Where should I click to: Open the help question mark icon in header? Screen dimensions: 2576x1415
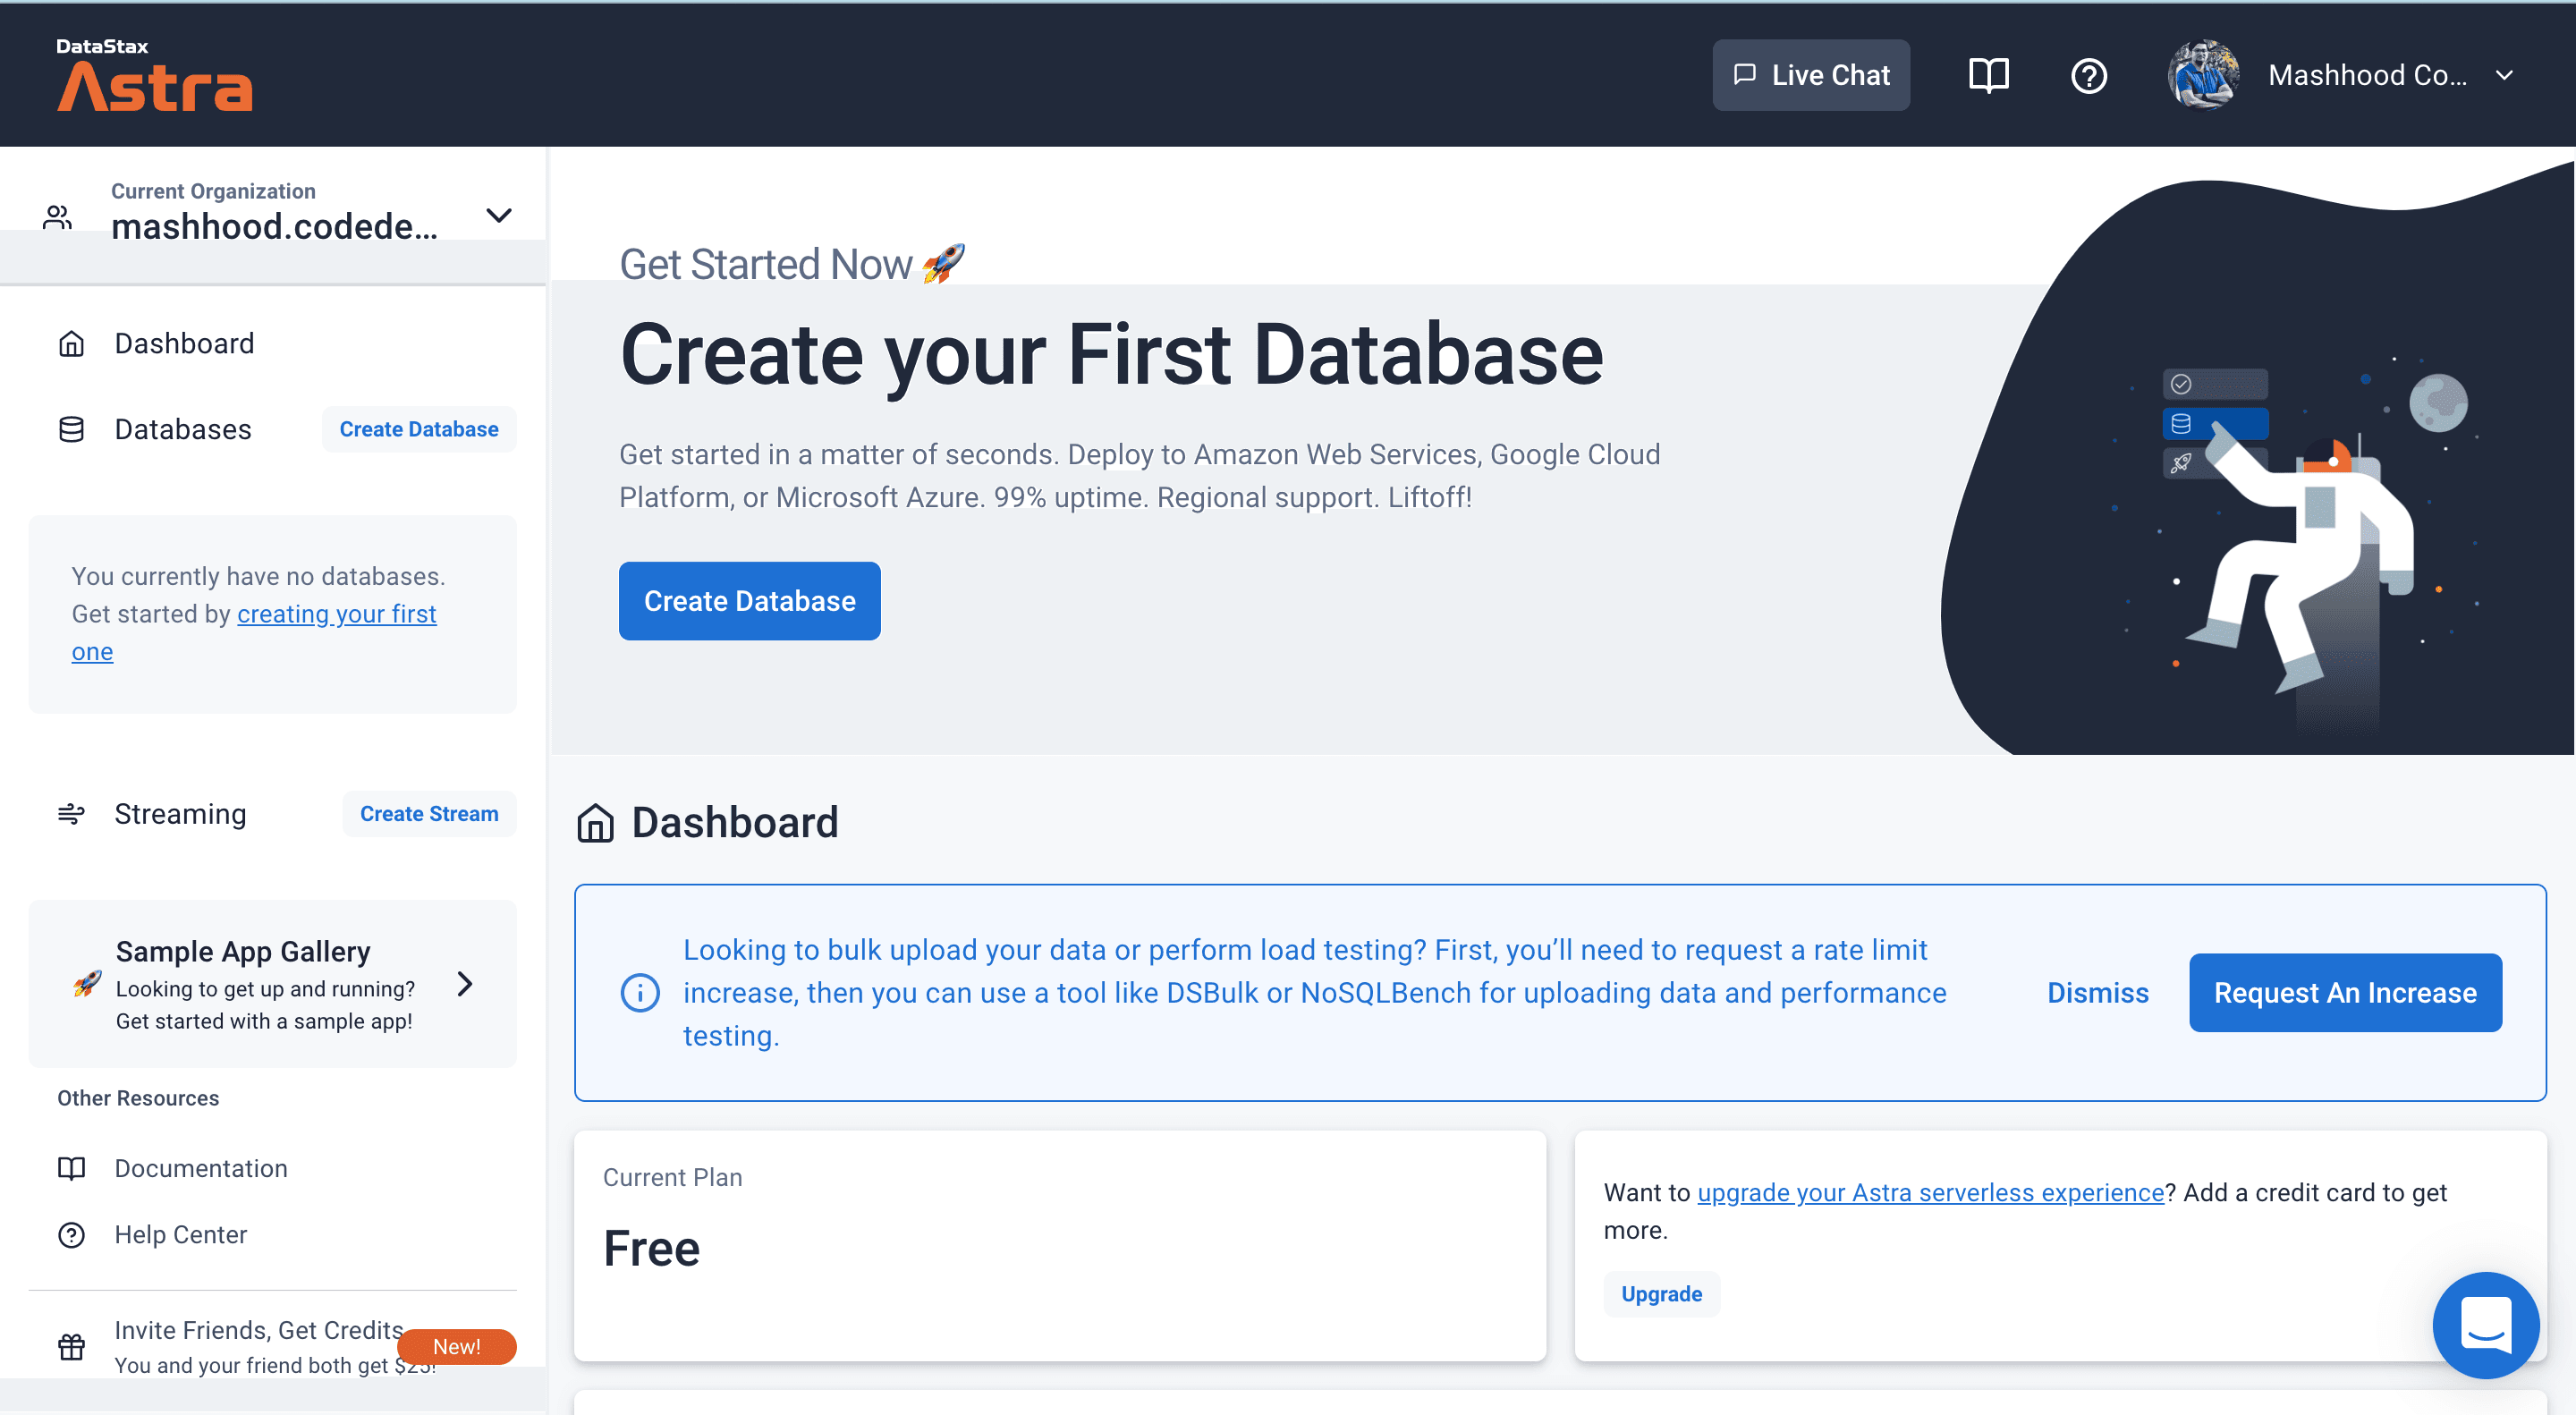[2088, 75]
